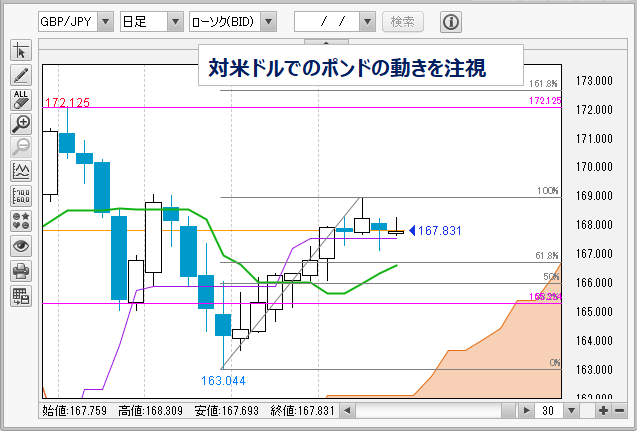
Task: Click the minus button to shrink chart
Action: 619,411
